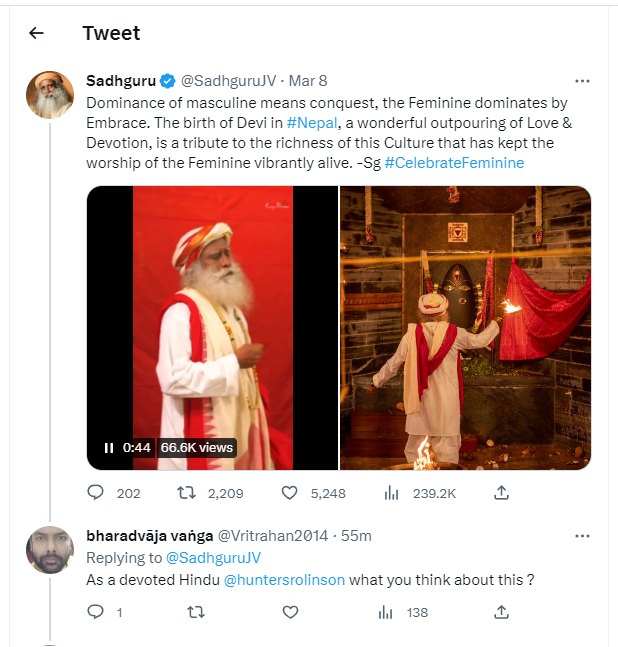
Task: Like bharadvāja vaṅga's reply
Action: (x=290, y=612)
